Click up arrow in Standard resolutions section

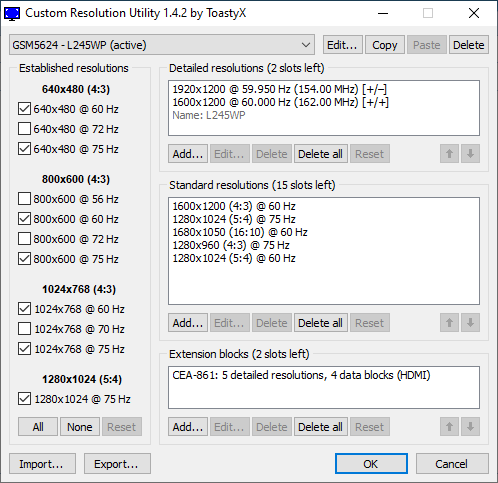449,323
